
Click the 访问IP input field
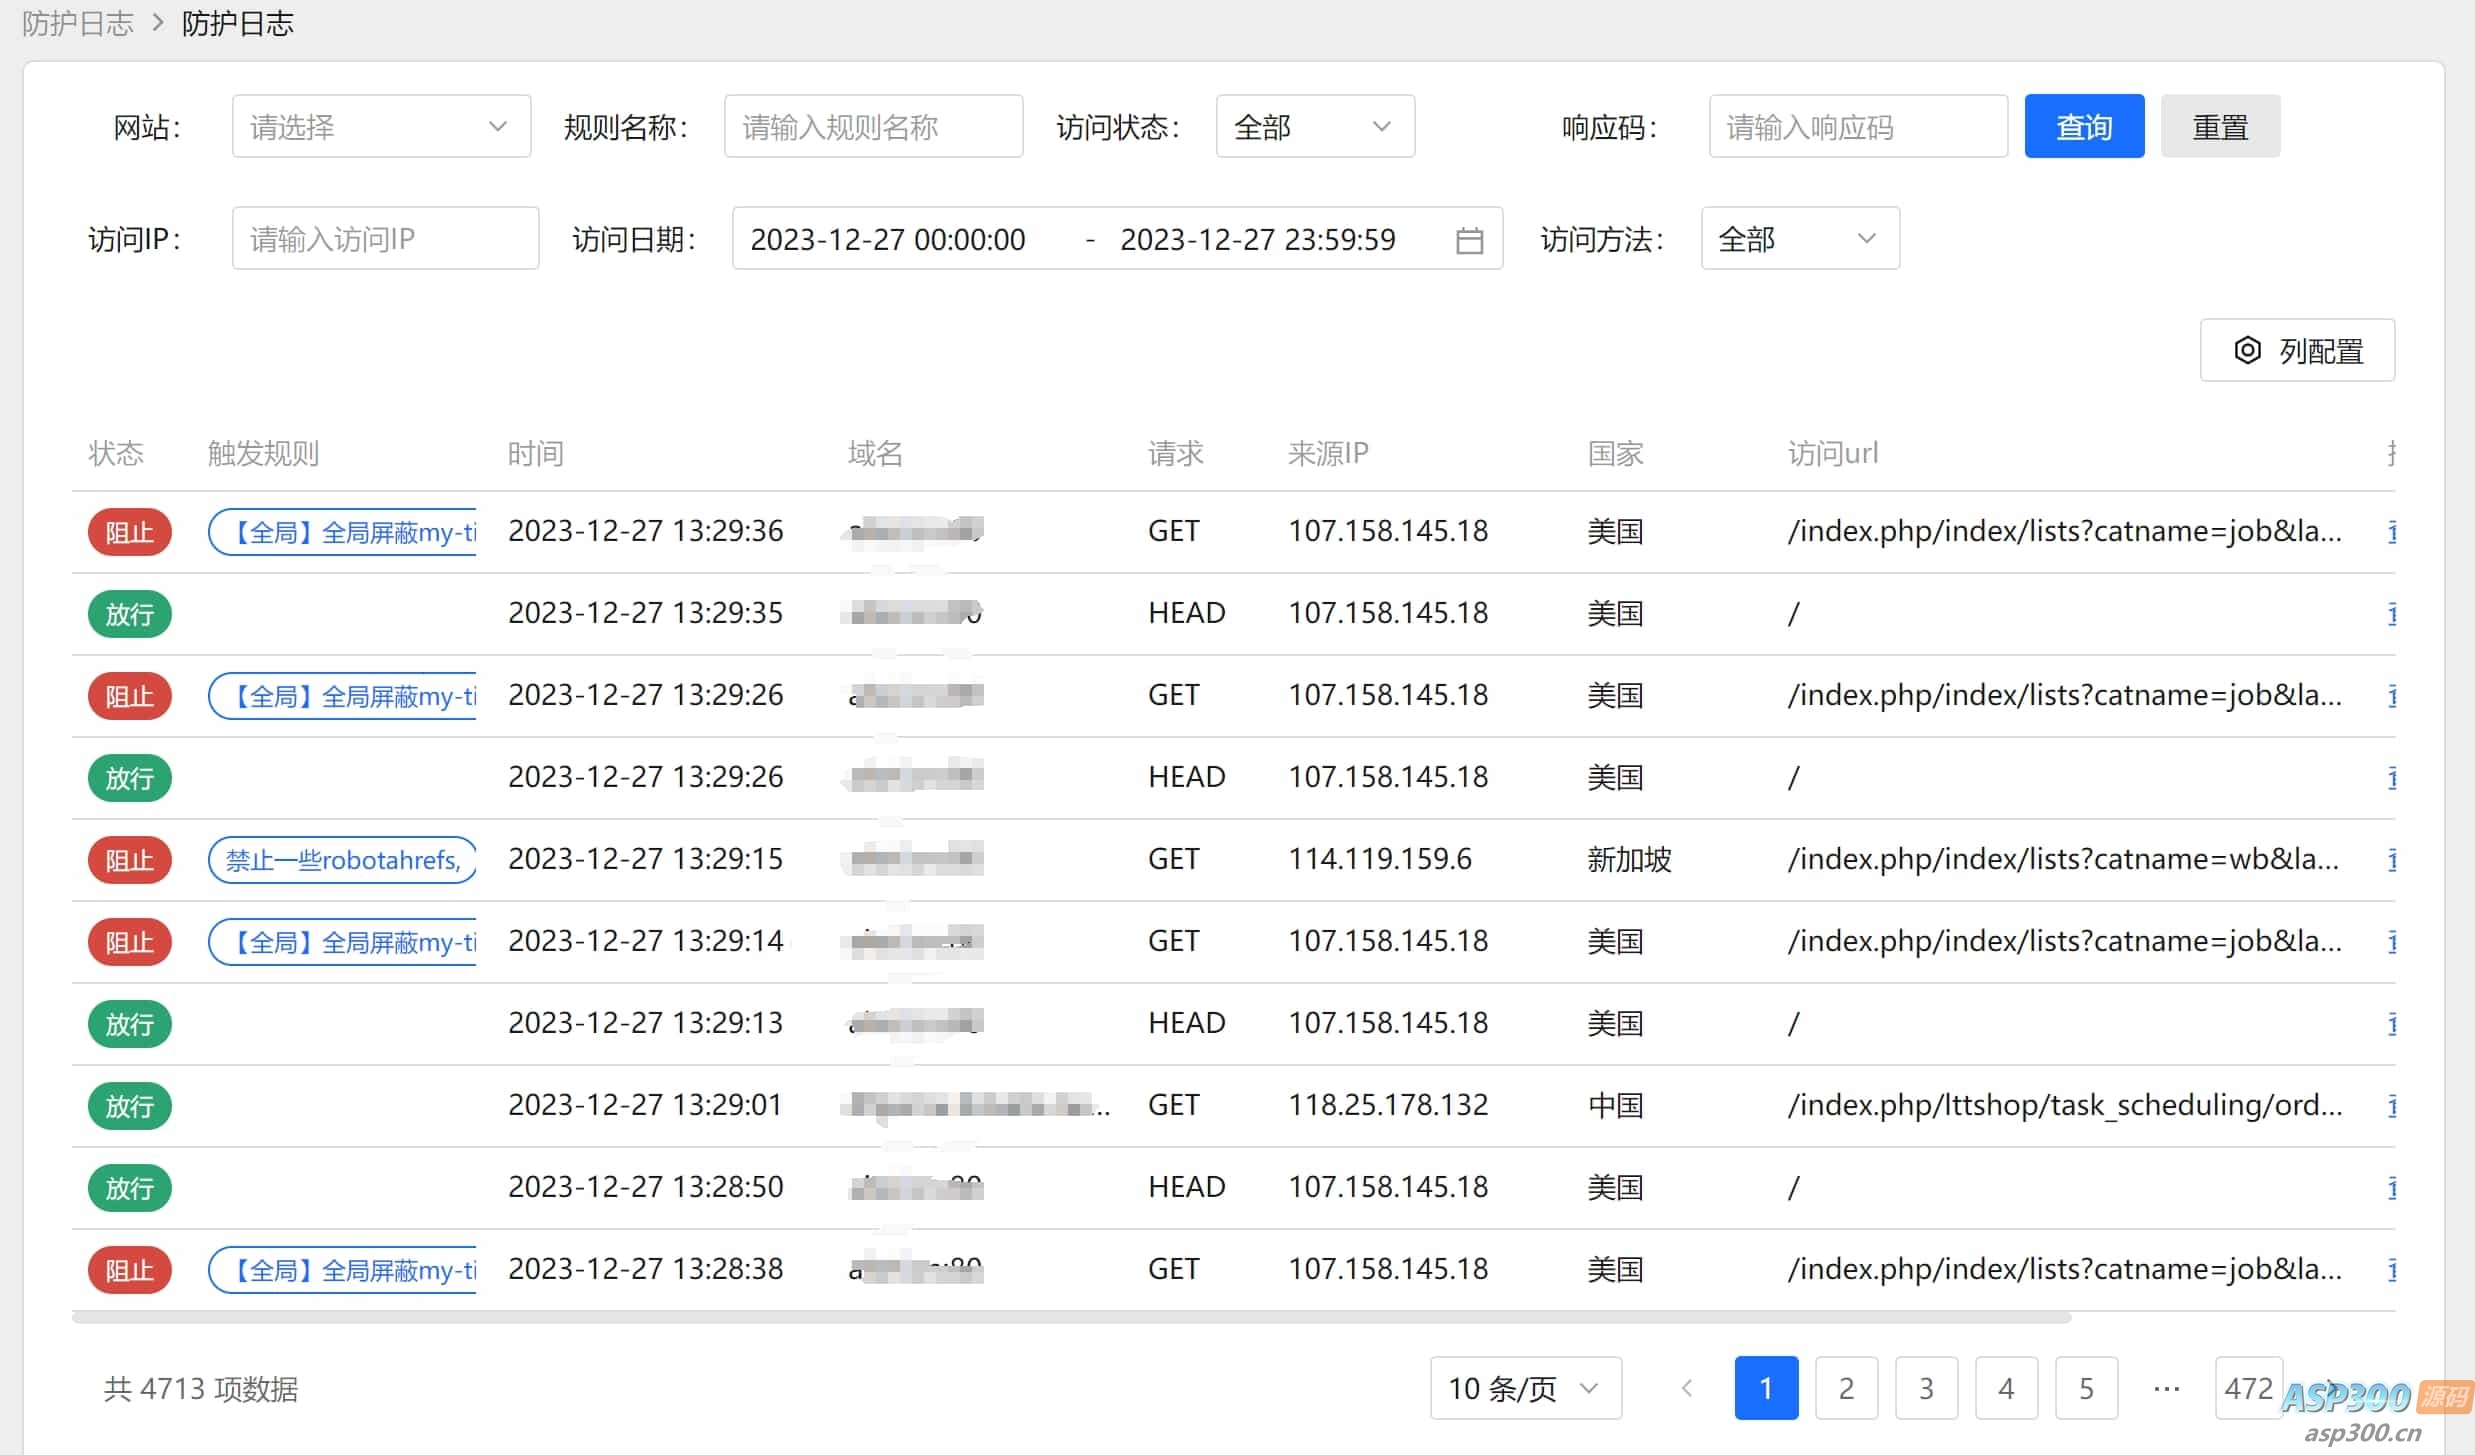(385, 238)
